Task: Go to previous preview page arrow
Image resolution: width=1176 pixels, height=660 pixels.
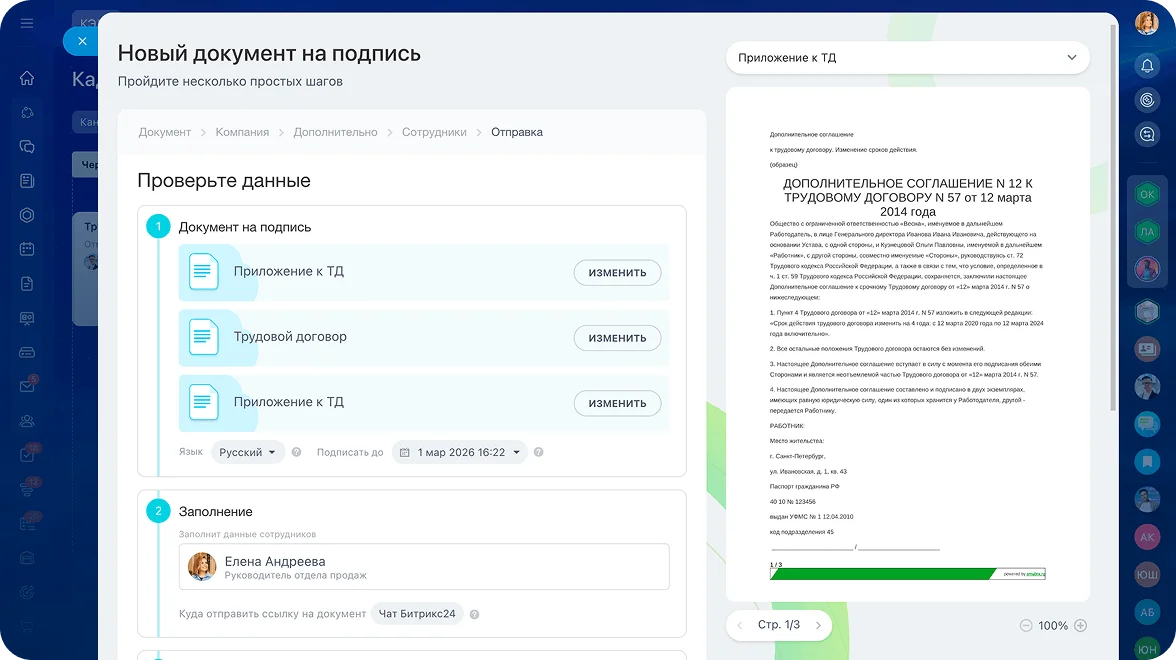Action: (740, 625)
